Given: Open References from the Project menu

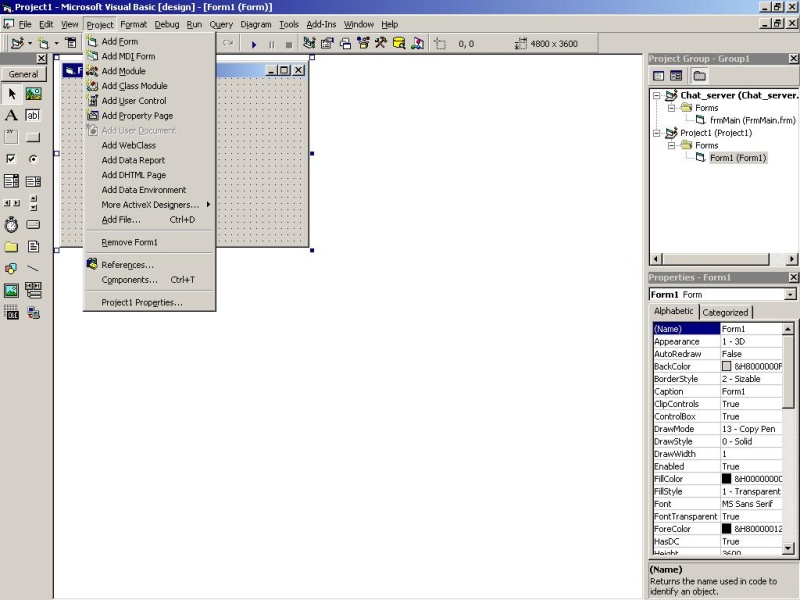Looking at the screenshot, I should [x=149, y=265].
